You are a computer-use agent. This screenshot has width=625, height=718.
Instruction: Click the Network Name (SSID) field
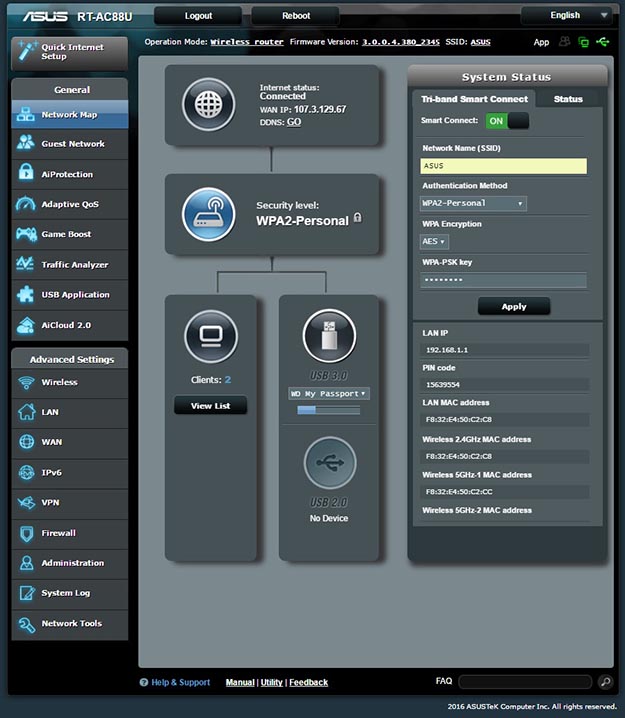click(503, 166)
